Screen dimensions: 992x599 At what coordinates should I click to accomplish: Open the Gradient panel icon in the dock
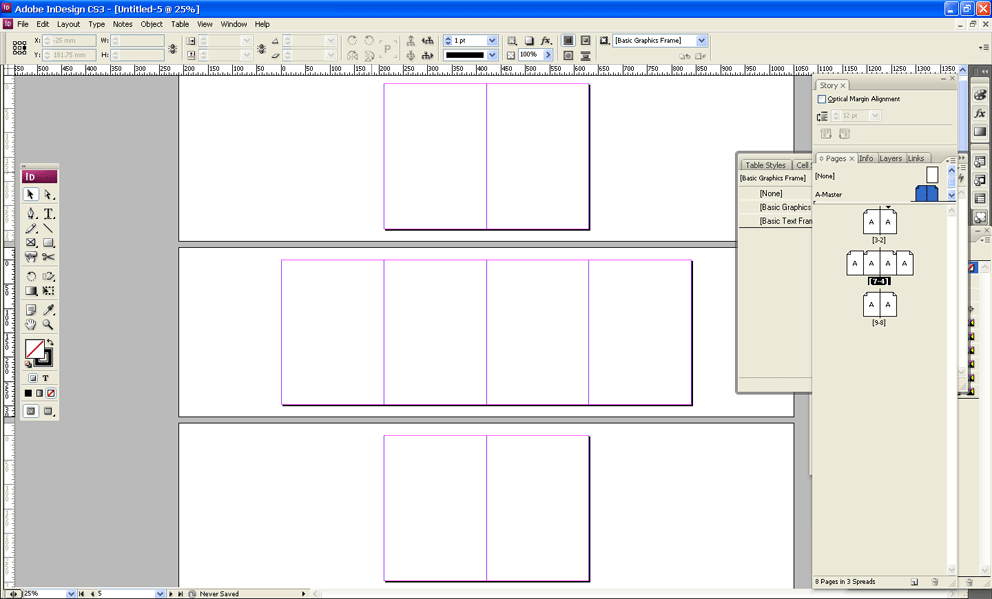(980, 132)
